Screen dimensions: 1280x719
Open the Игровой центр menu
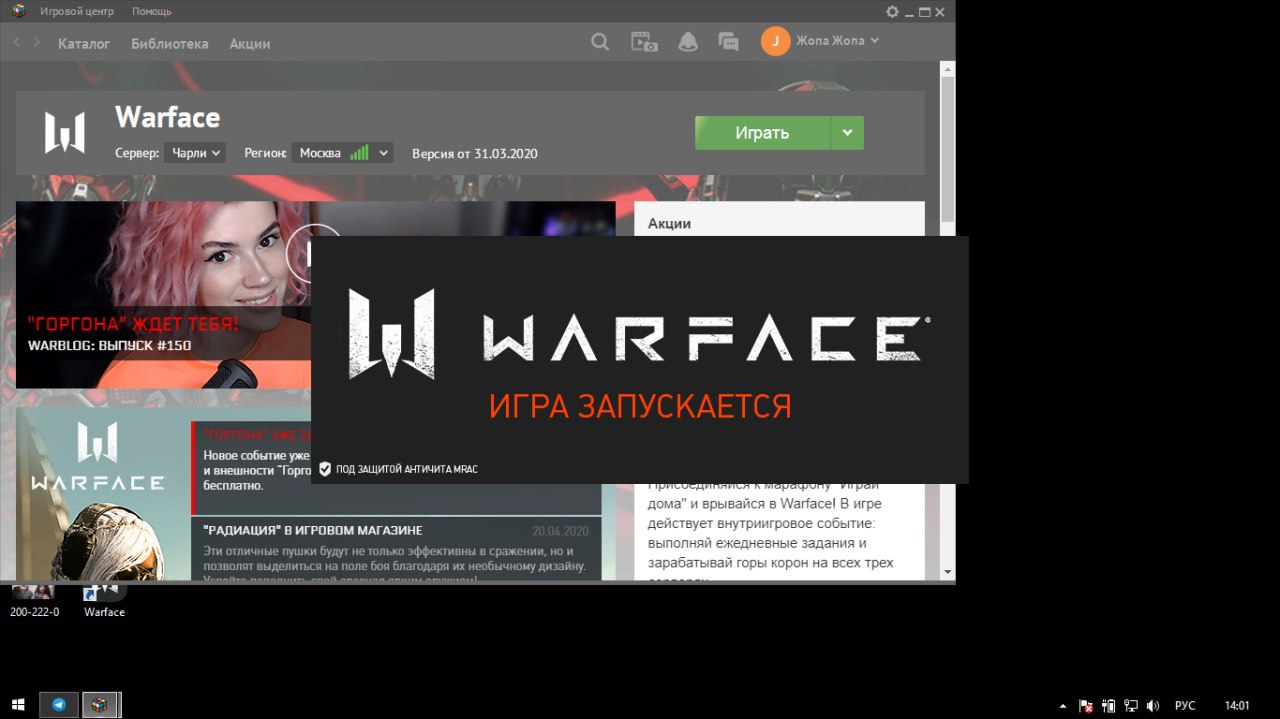(77, 12)
